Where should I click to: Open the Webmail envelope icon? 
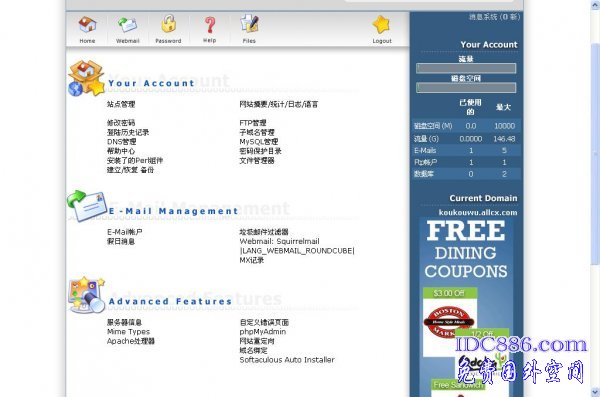pos(127,25)
